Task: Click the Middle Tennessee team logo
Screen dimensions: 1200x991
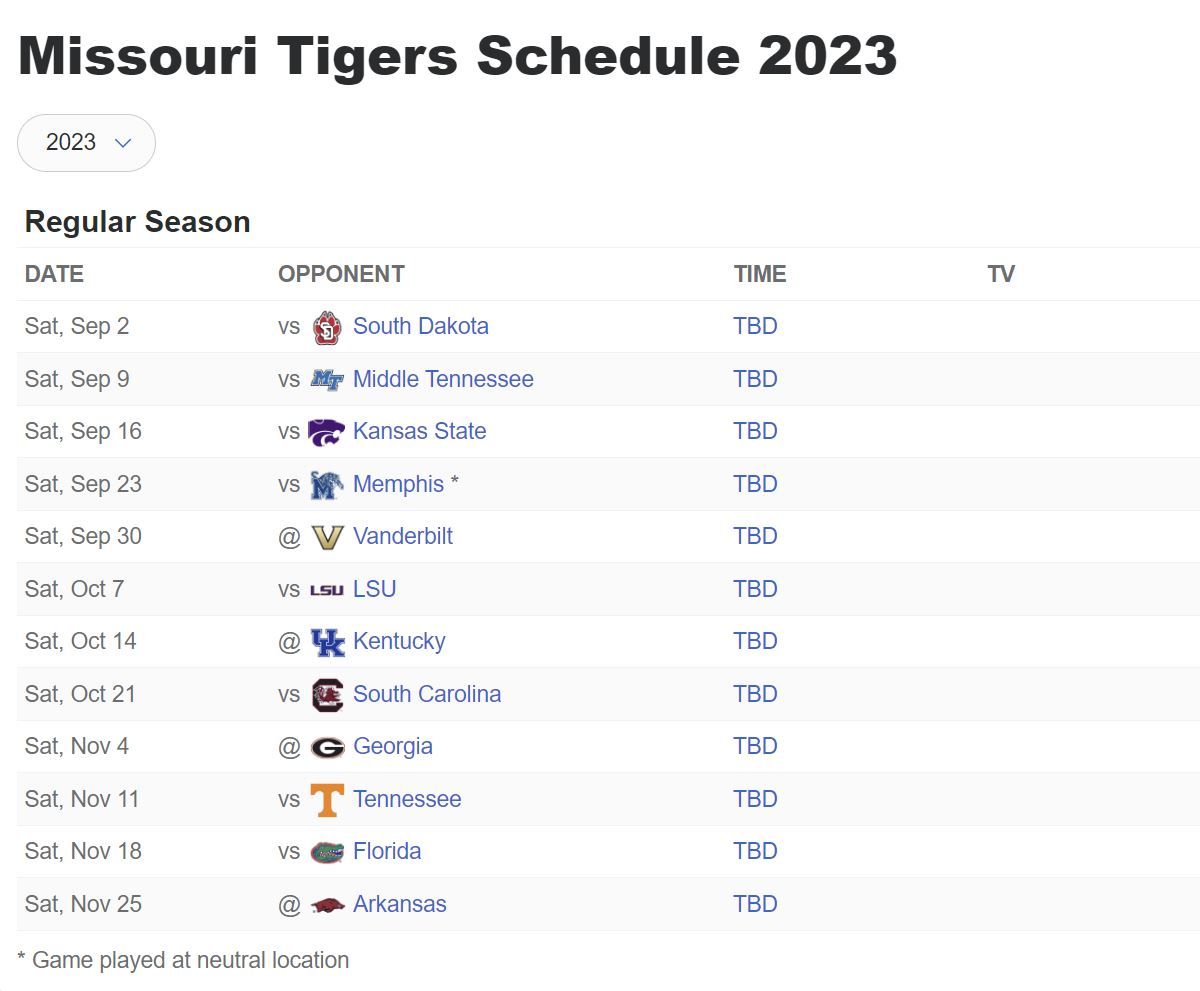Action: [327, 380]
